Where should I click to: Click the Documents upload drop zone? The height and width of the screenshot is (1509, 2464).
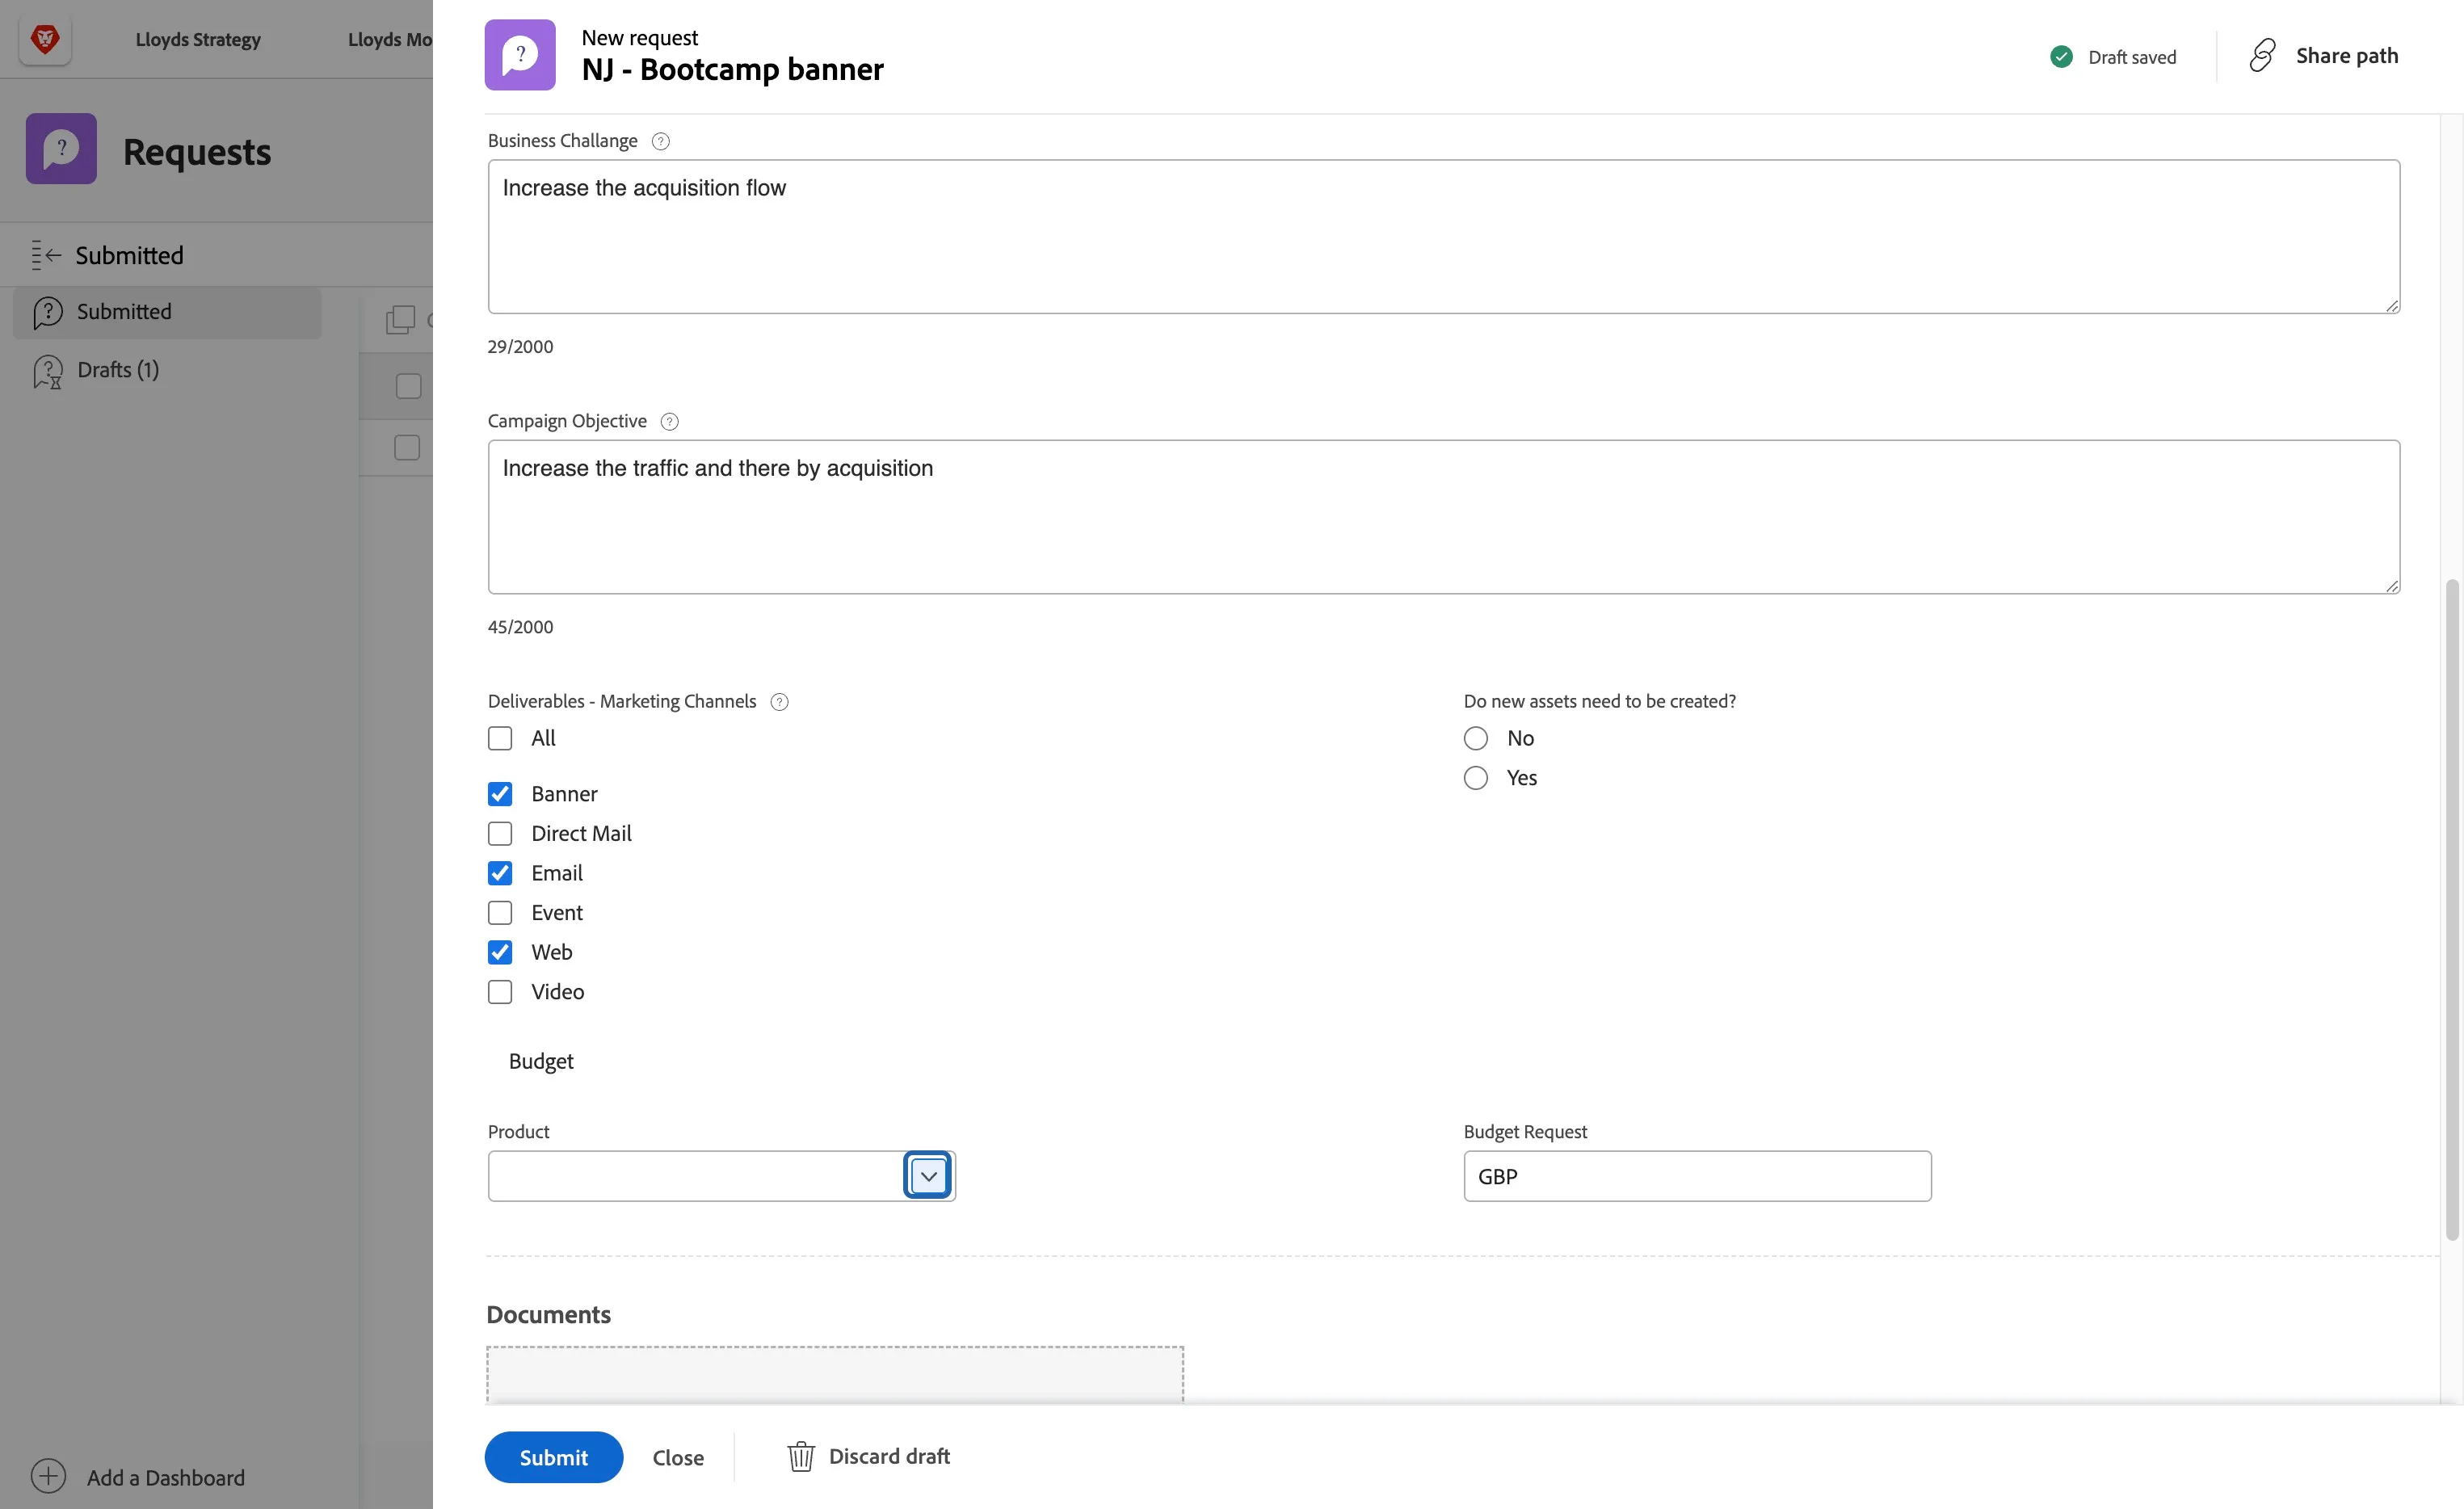835,1375
